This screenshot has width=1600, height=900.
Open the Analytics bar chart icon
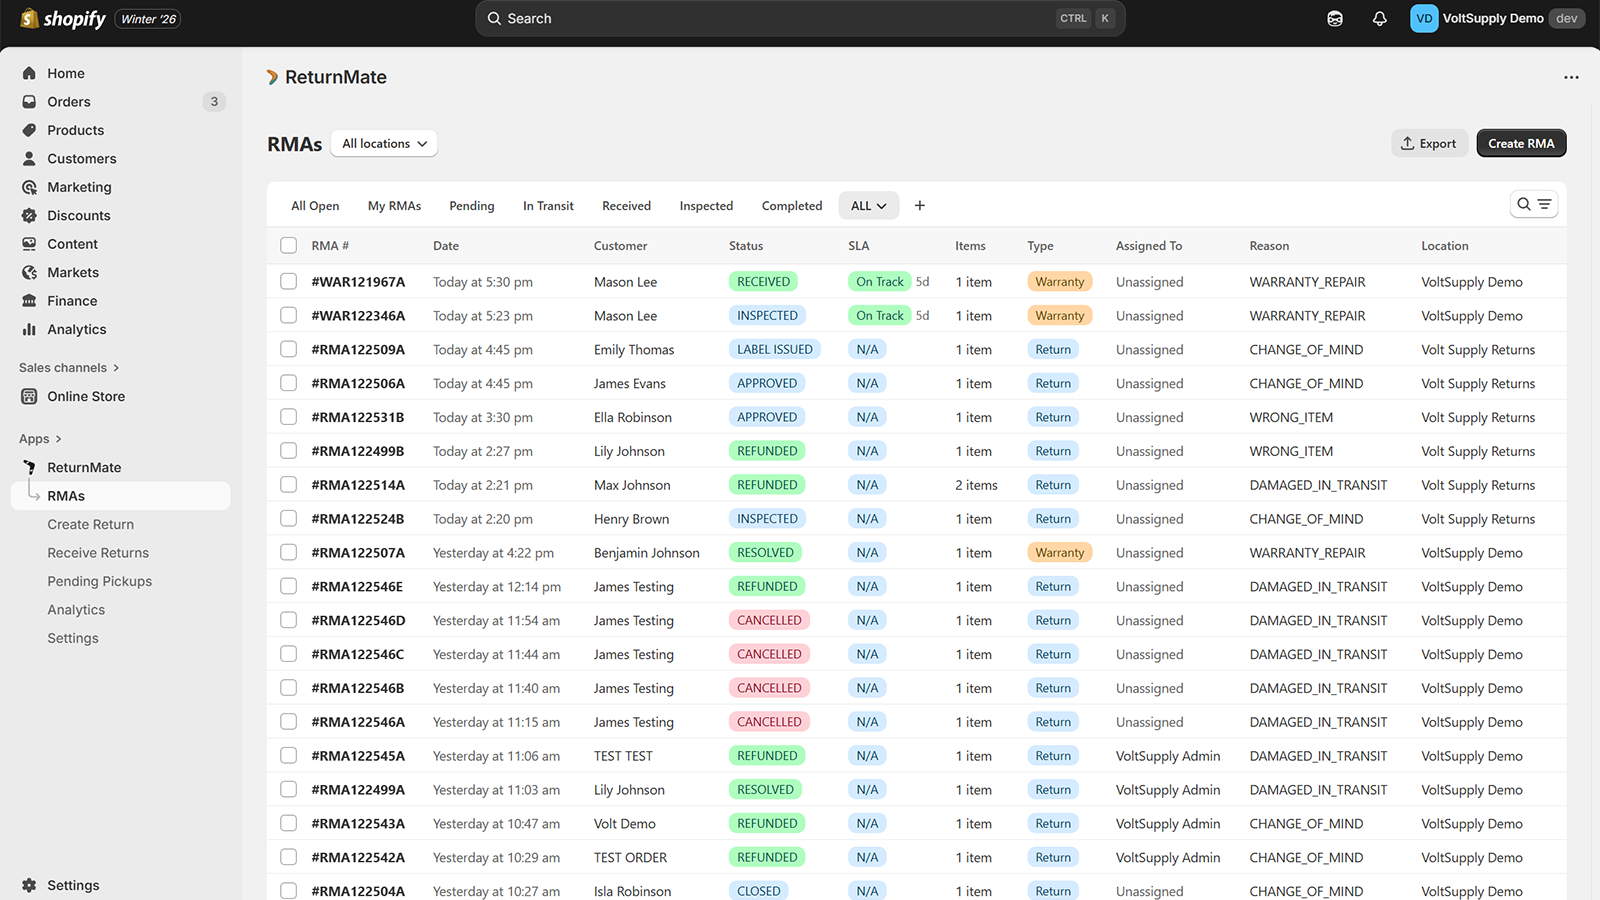pyautogui.click(x=29, y=330)
